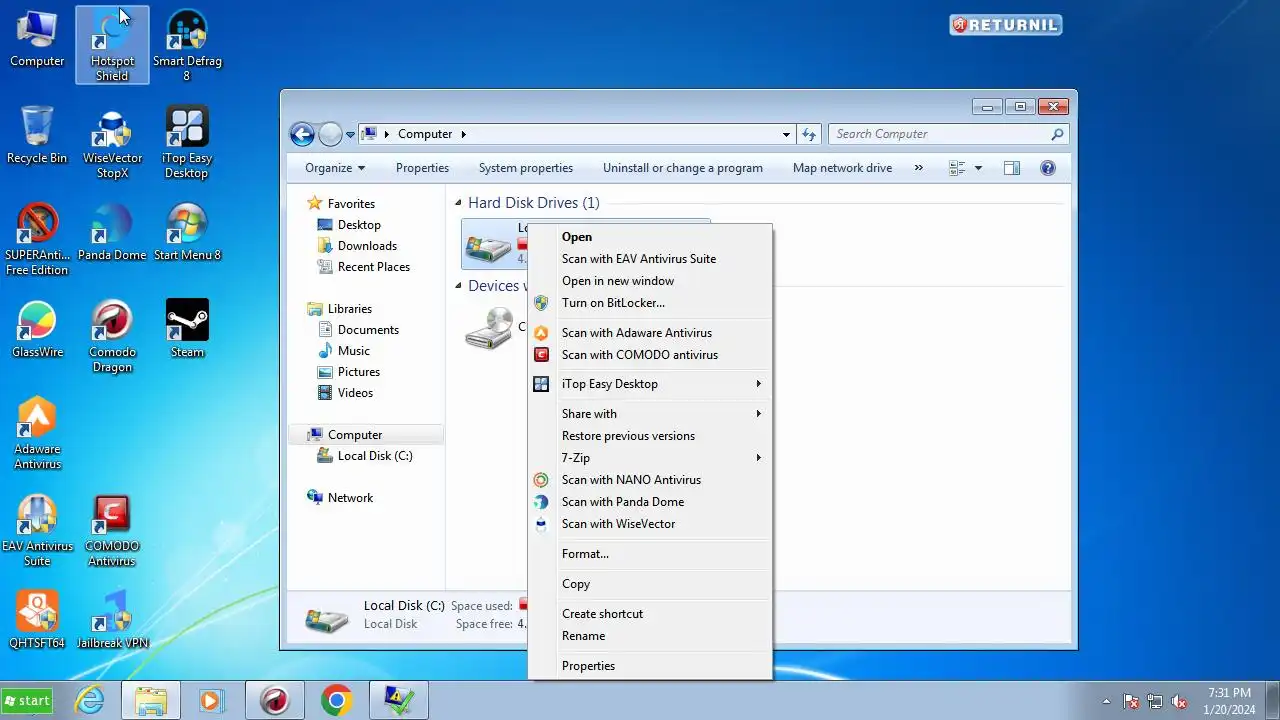This screenshot has width=1280, height=720.
Task: Click the network tray icon
Action: (x=1155, y=701)
